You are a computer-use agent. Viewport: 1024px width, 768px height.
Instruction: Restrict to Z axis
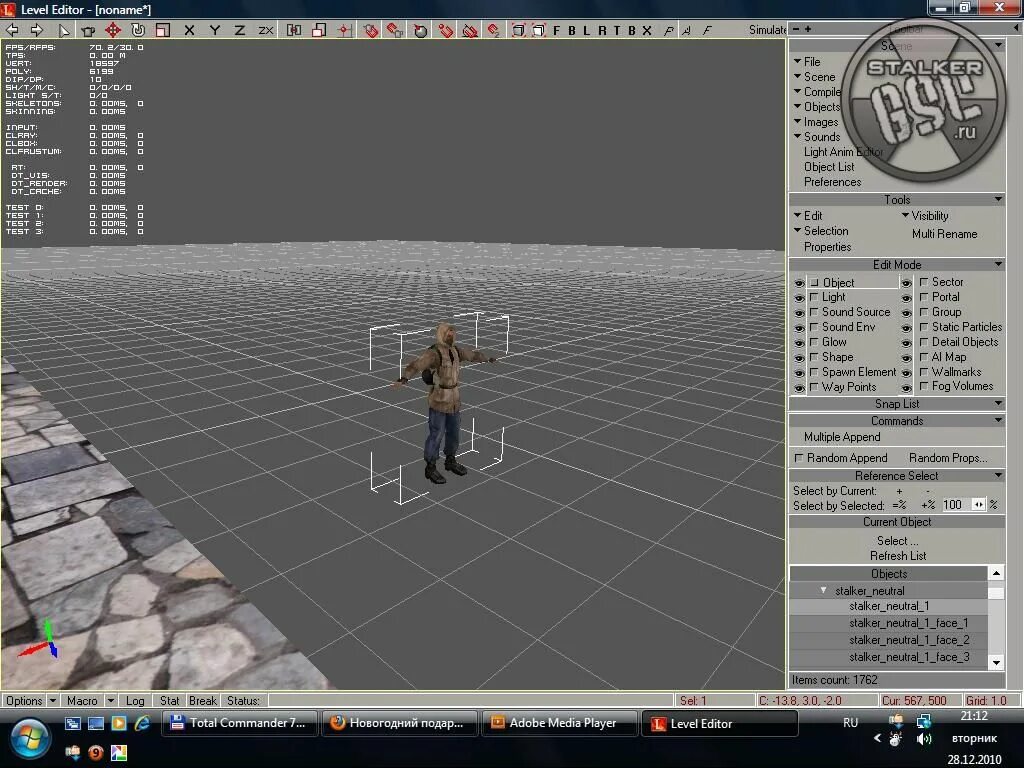coord(240,30)
